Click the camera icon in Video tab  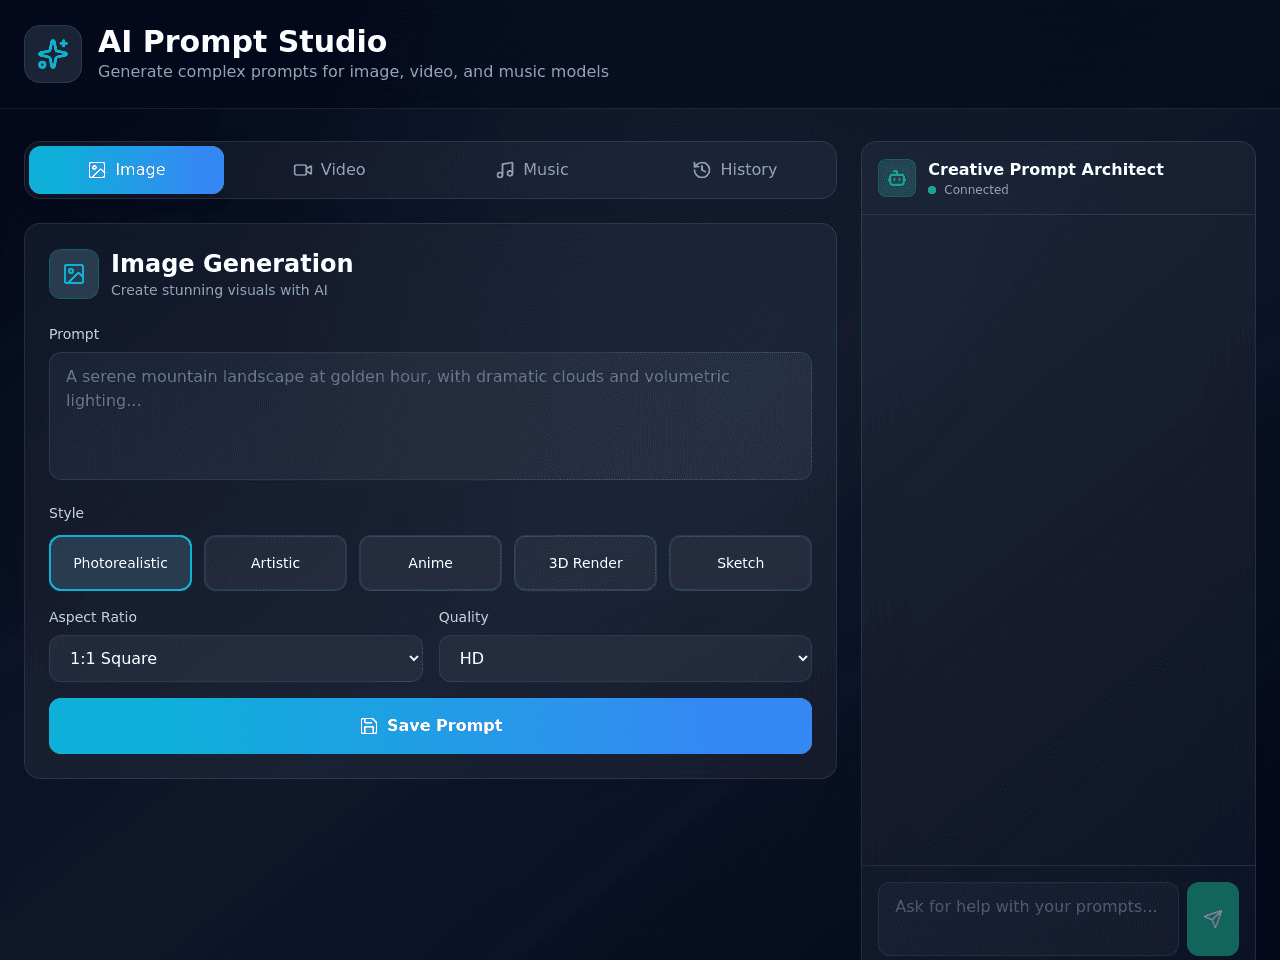click(303, 170)
